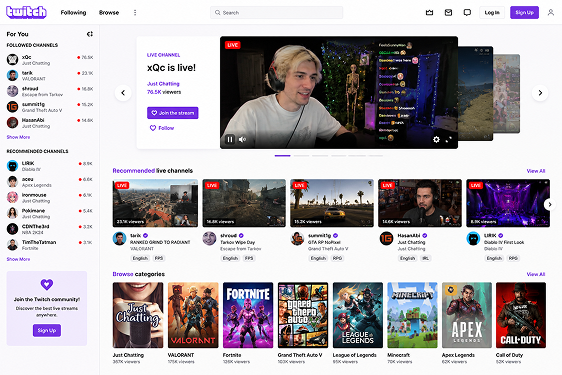
Task: Open the VALORANT category cover
Action: coord(193,315)
